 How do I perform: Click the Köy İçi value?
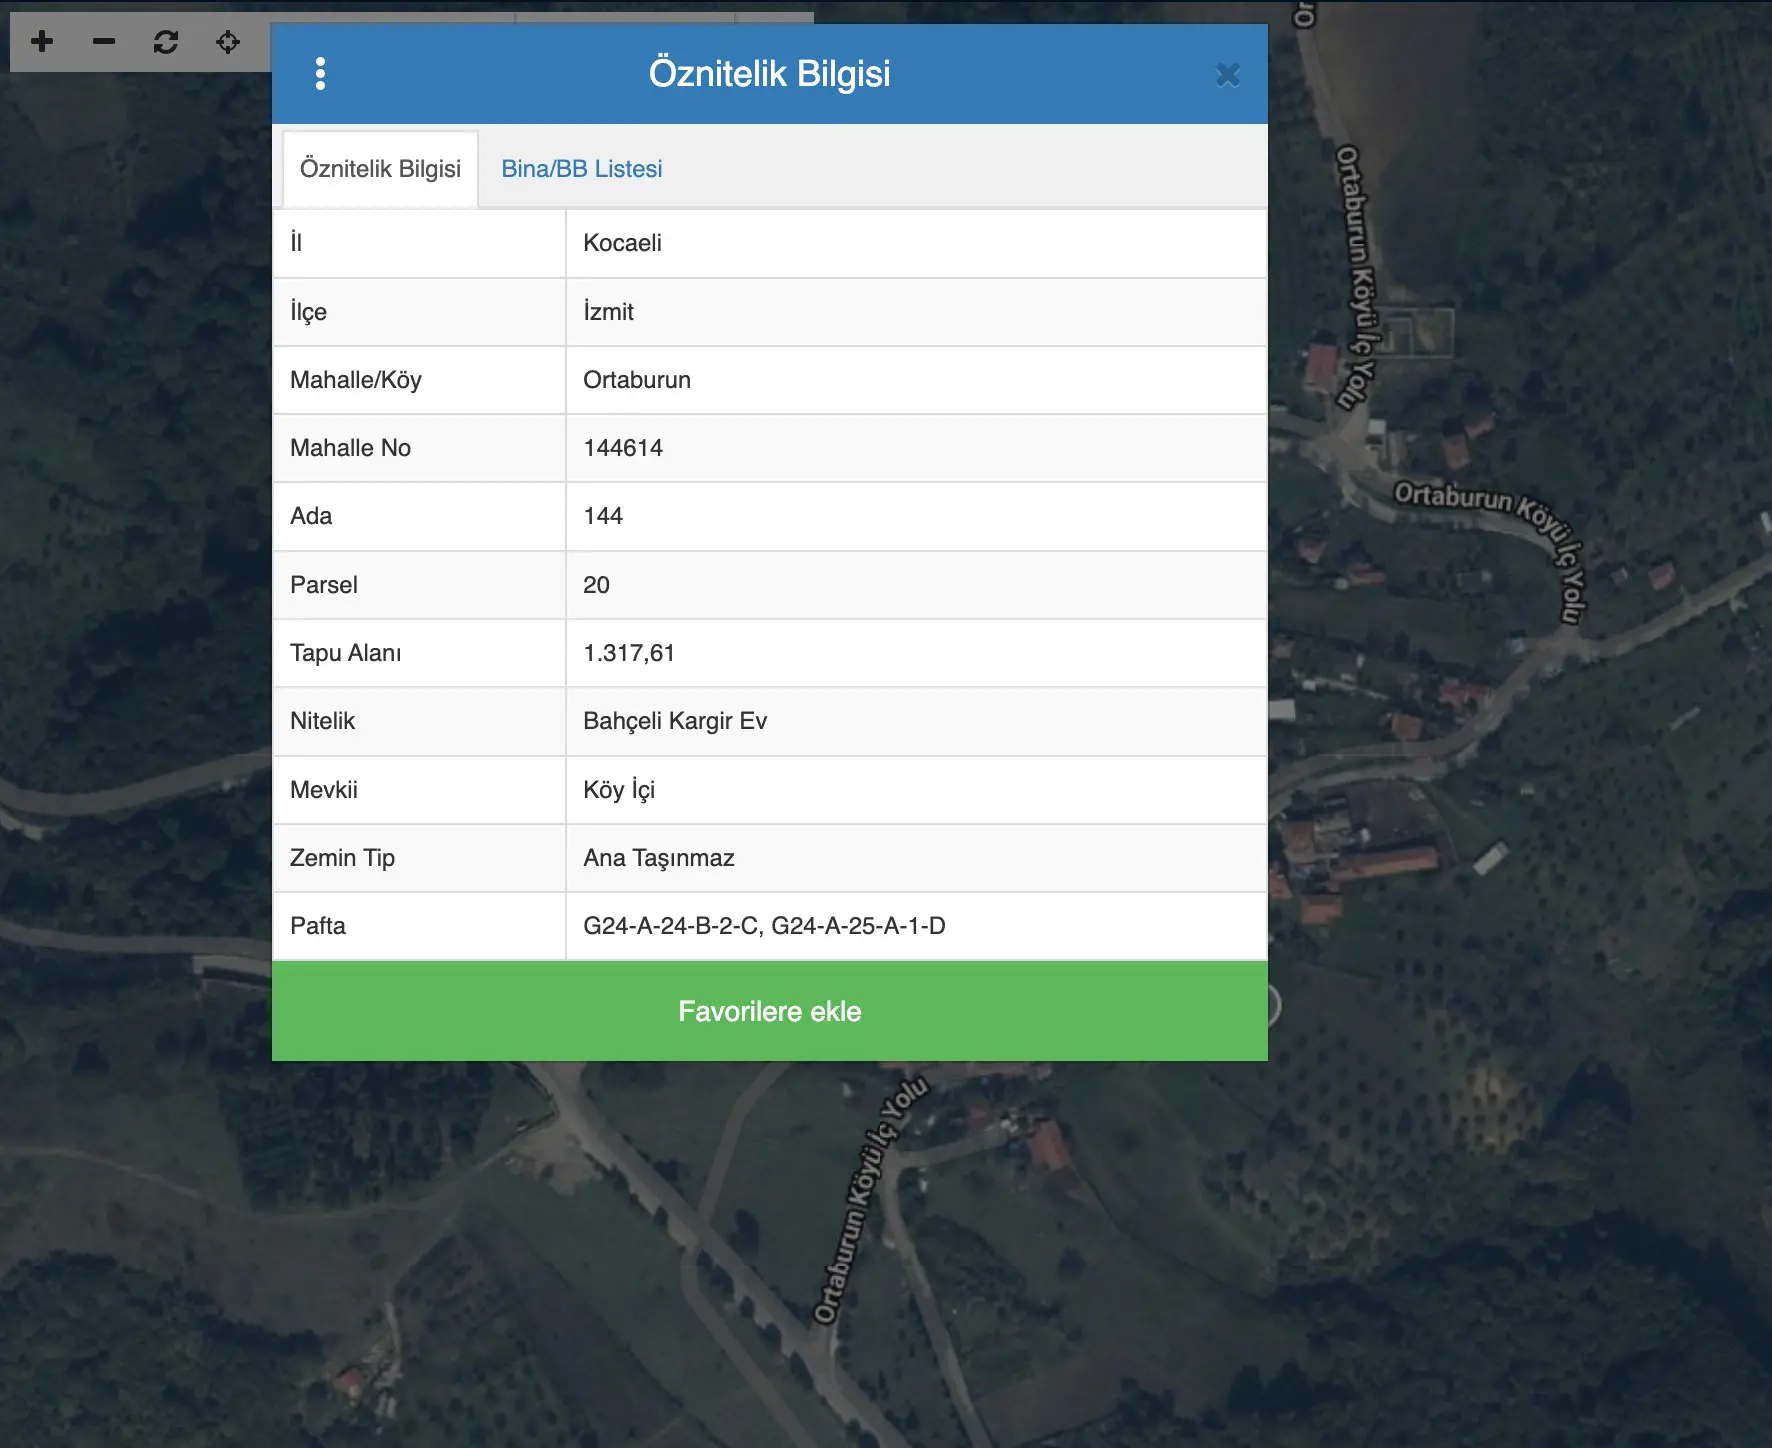point(619,790)
